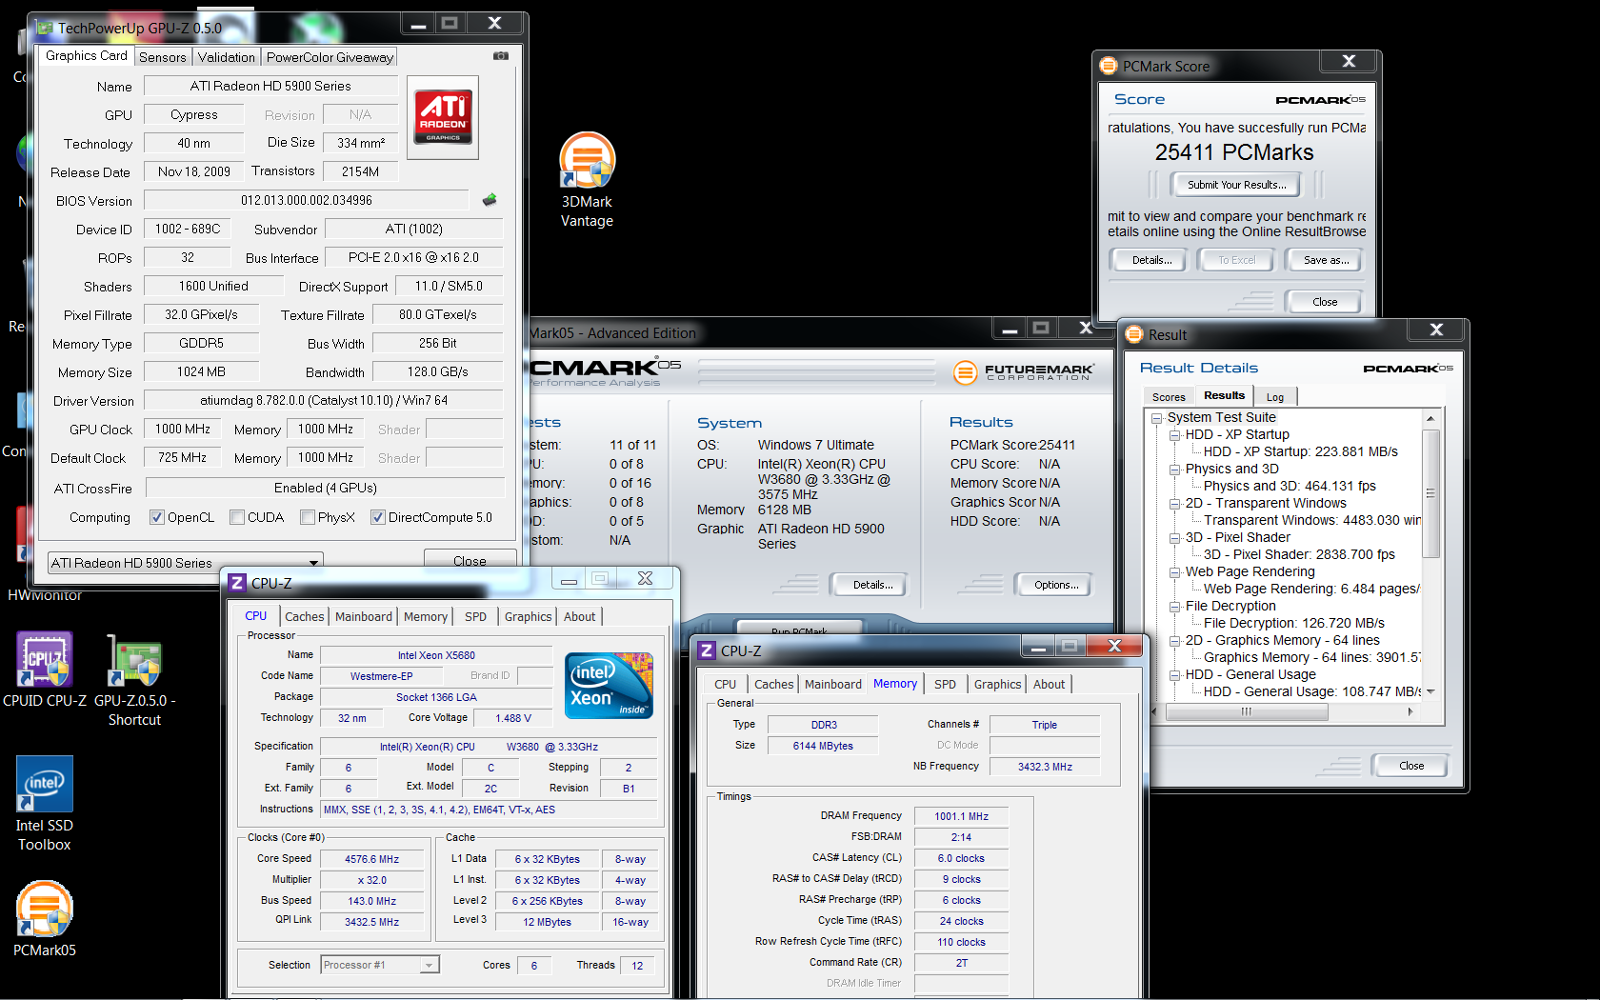Toggle the CUDA checkbox in GPU-Z

pos(237,517)
